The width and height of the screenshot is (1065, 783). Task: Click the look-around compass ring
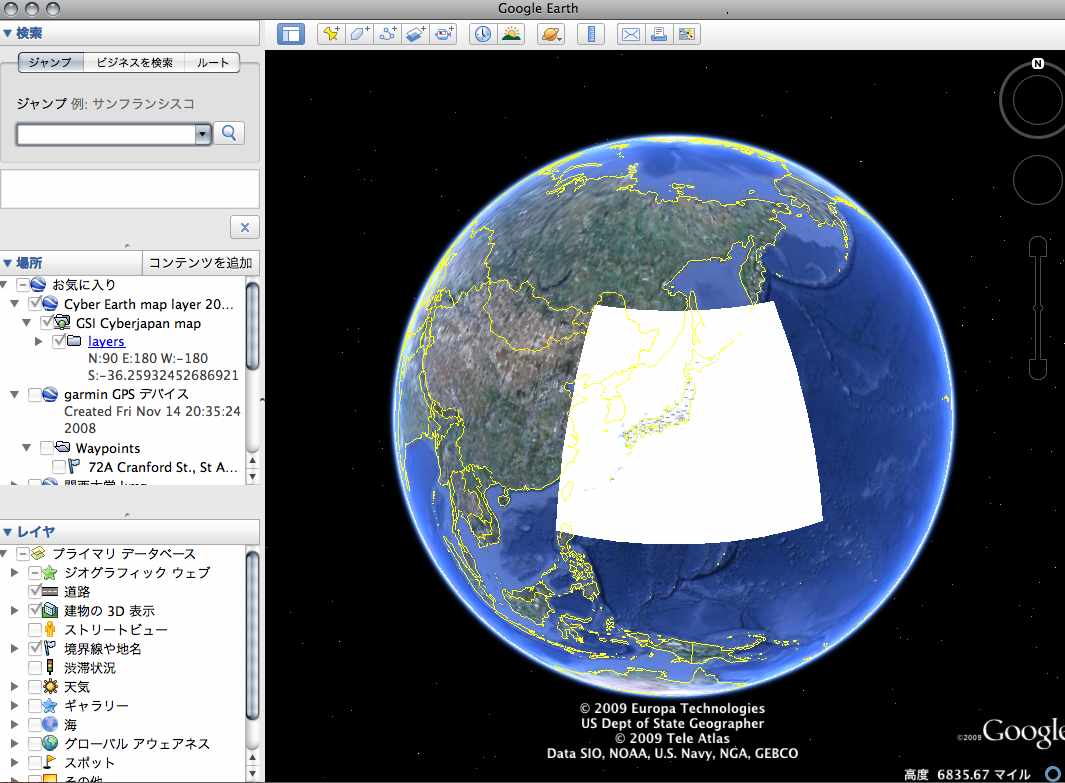1035,101
